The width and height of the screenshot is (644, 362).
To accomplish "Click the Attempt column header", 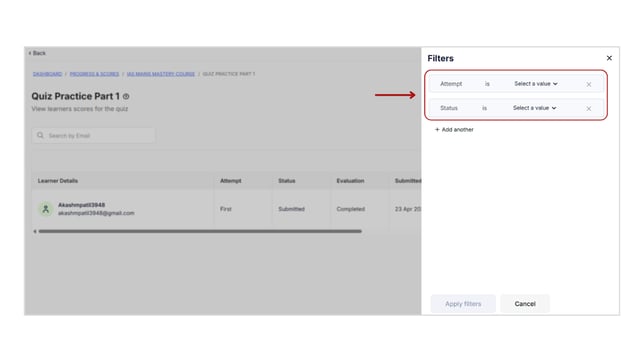I will click(231, 181).
